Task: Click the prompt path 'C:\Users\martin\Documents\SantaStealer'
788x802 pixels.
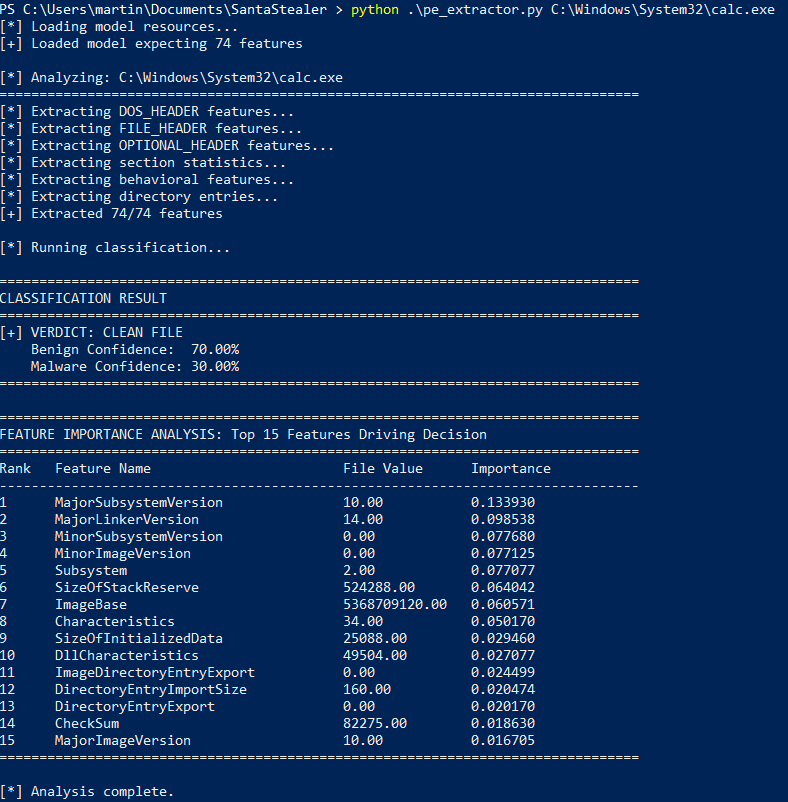Action: (175, 10)
